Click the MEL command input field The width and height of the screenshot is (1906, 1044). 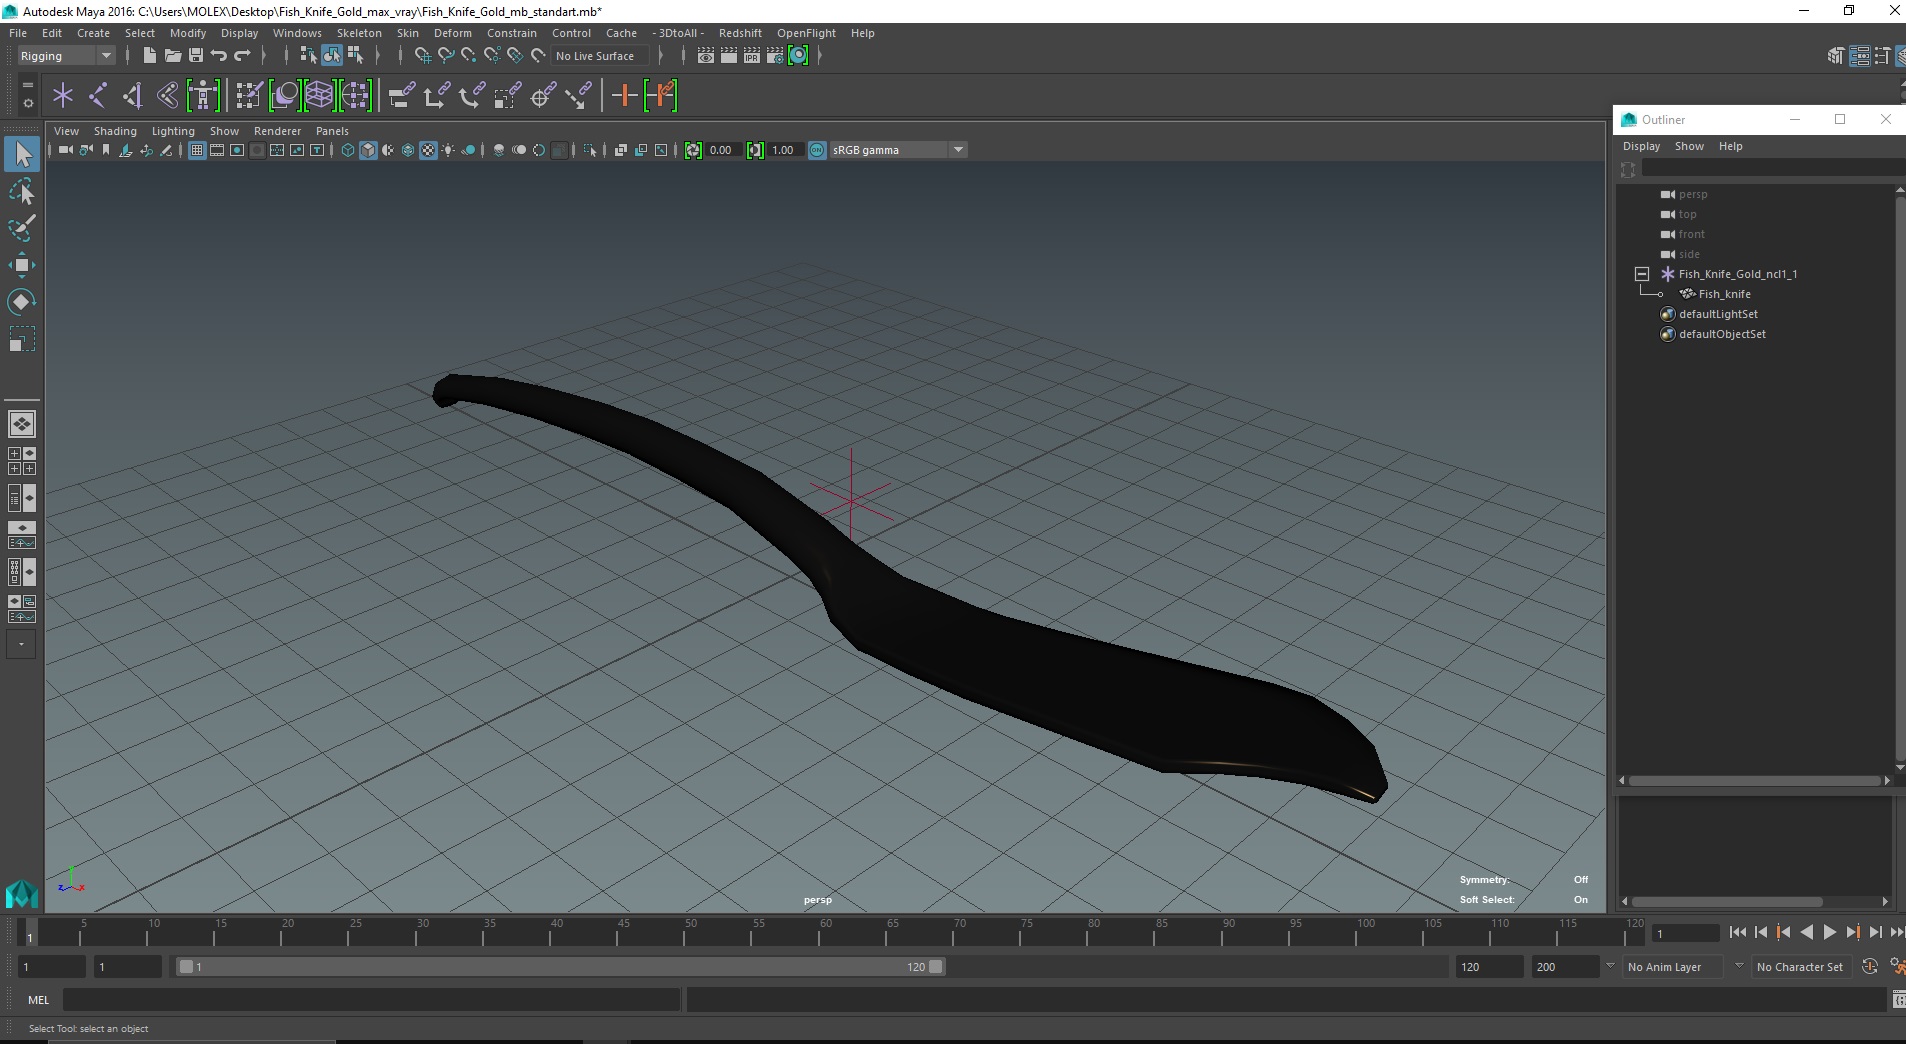[371, 1000]
